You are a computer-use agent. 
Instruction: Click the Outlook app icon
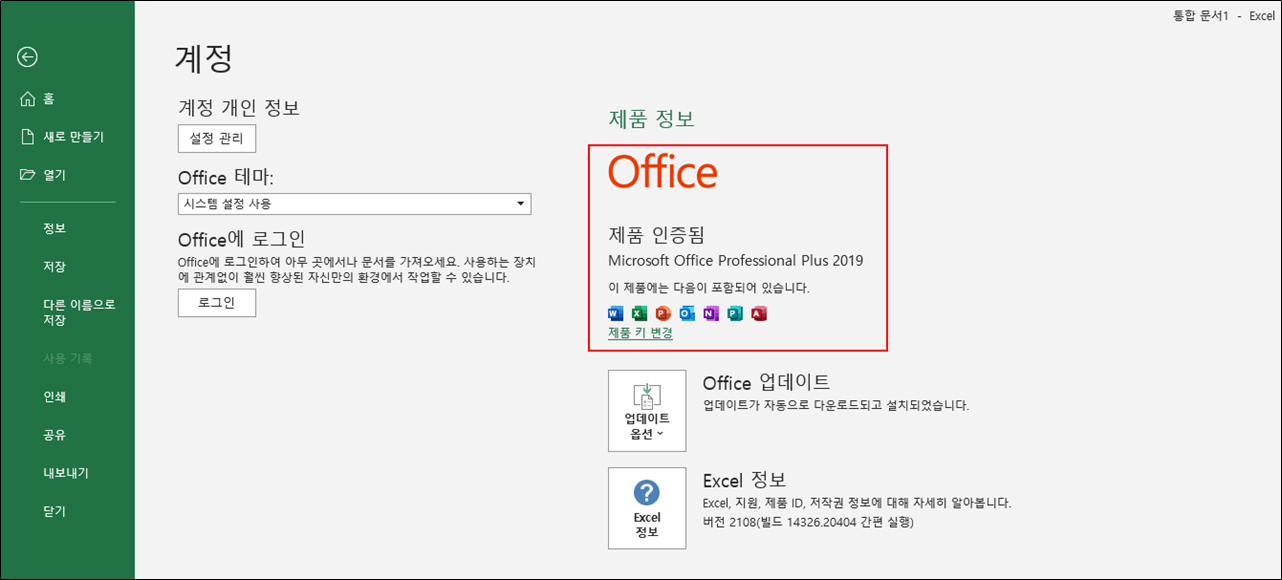point(687,314)
